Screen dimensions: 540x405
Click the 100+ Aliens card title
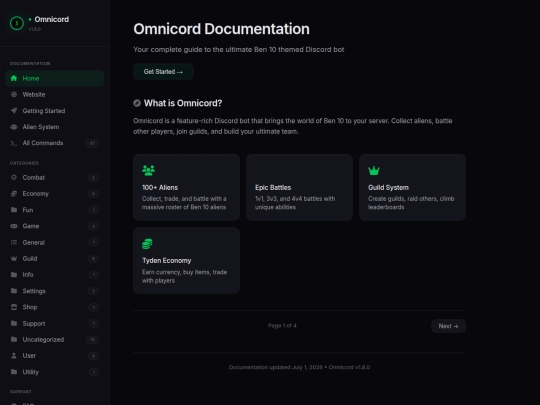click(160, 187)
